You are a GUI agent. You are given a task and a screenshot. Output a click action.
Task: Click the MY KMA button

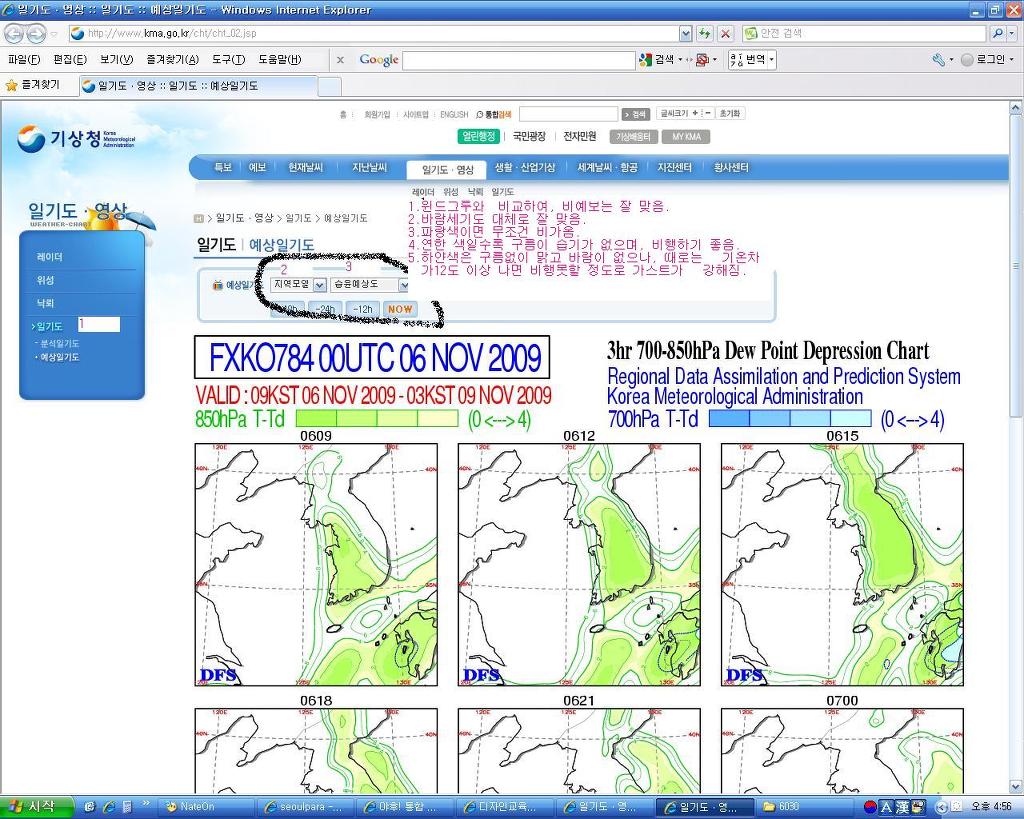click(686, 136)
